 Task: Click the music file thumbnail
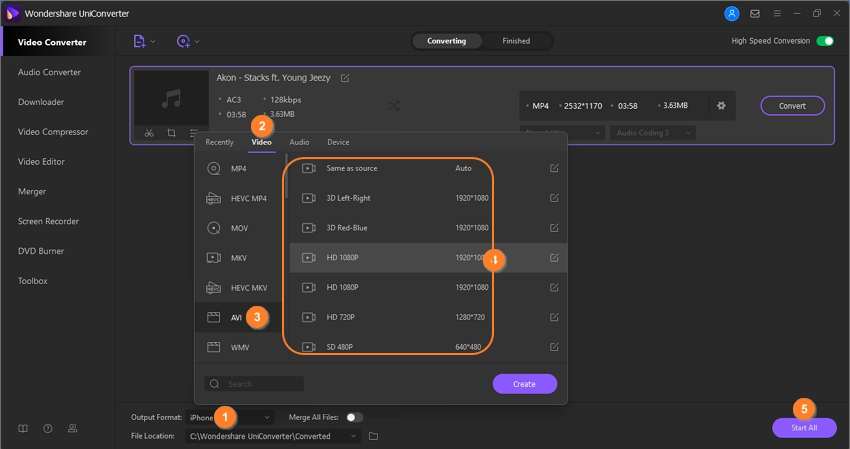tap(171, 99)
